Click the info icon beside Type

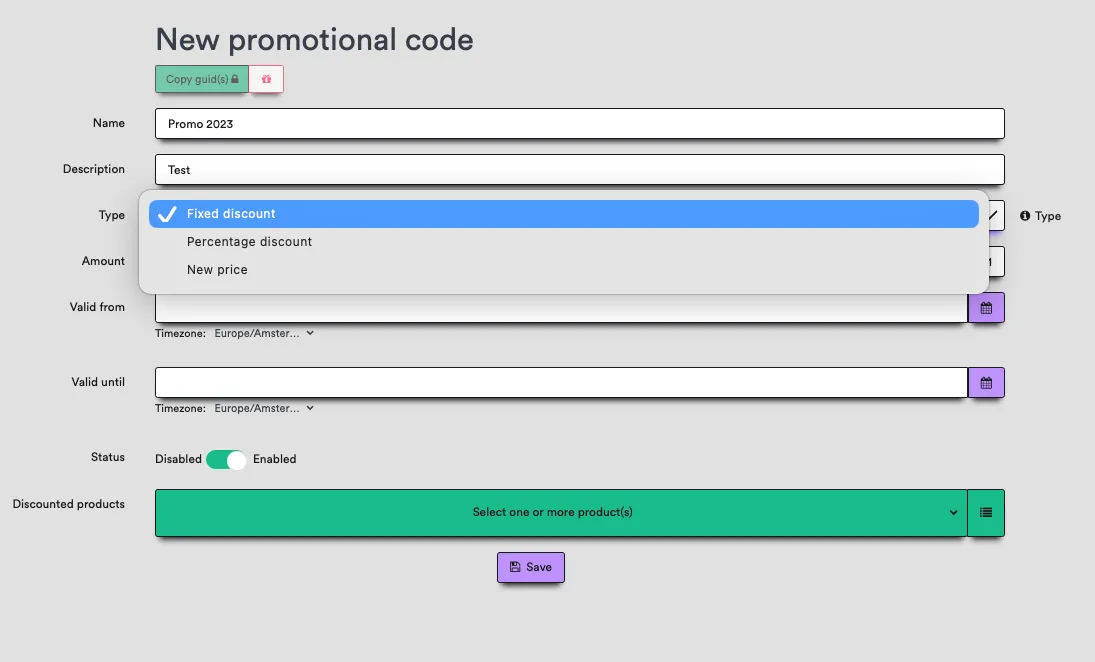tap(1025, 216)
